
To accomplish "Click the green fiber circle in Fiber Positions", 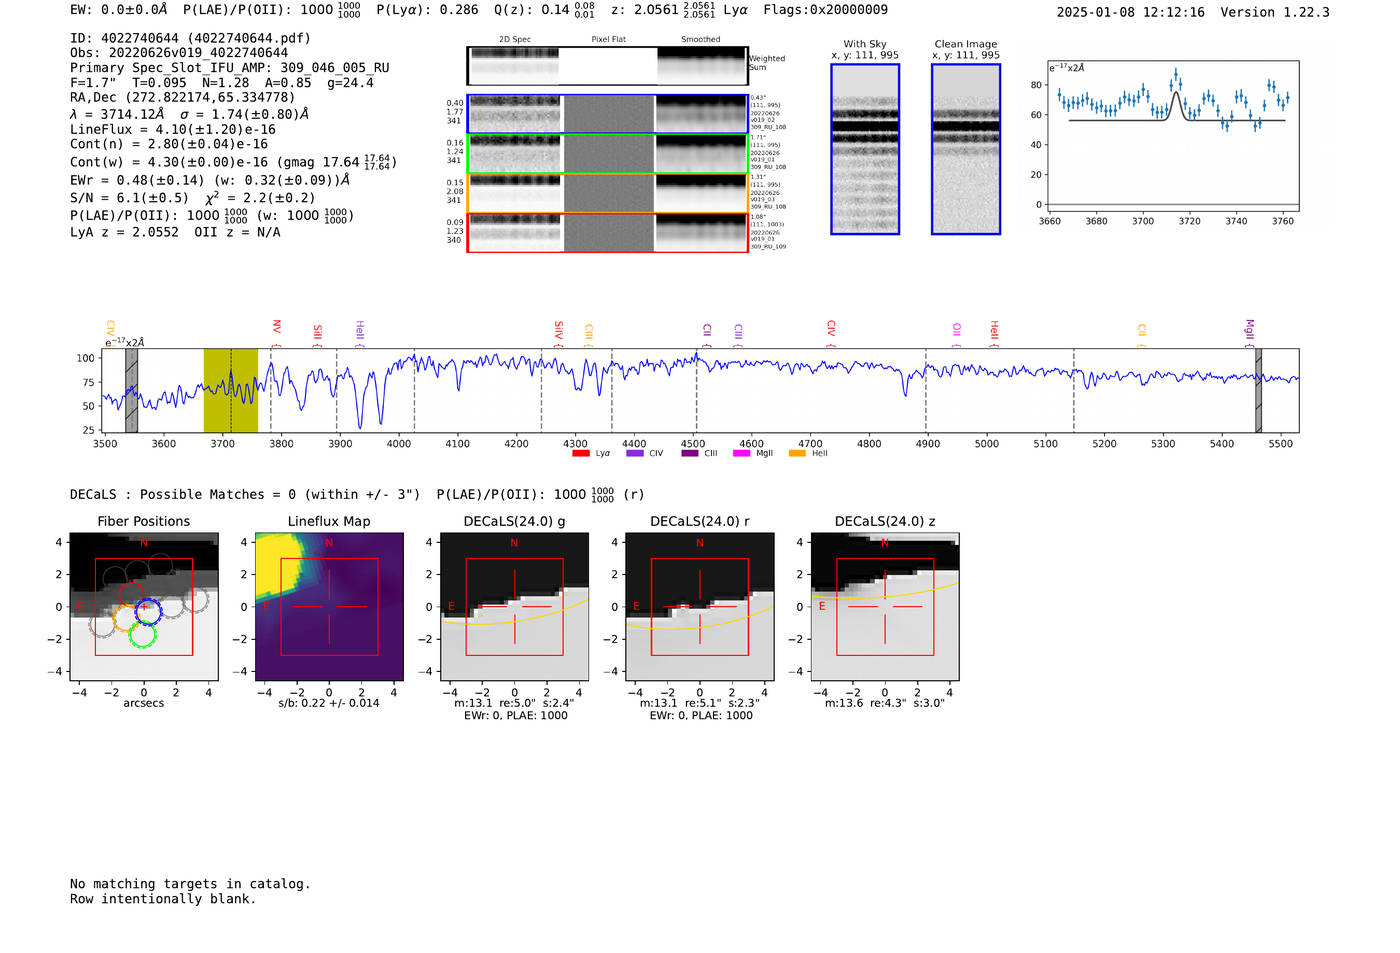I will pyautogui.click(x=143, y=634).
